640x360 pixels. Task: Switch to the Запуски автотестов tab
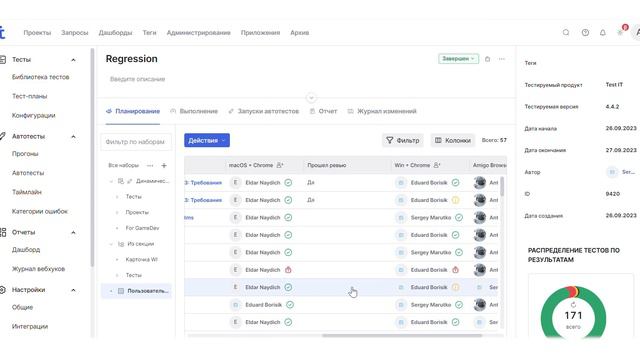pyautogui.click(x=264, y=111)
